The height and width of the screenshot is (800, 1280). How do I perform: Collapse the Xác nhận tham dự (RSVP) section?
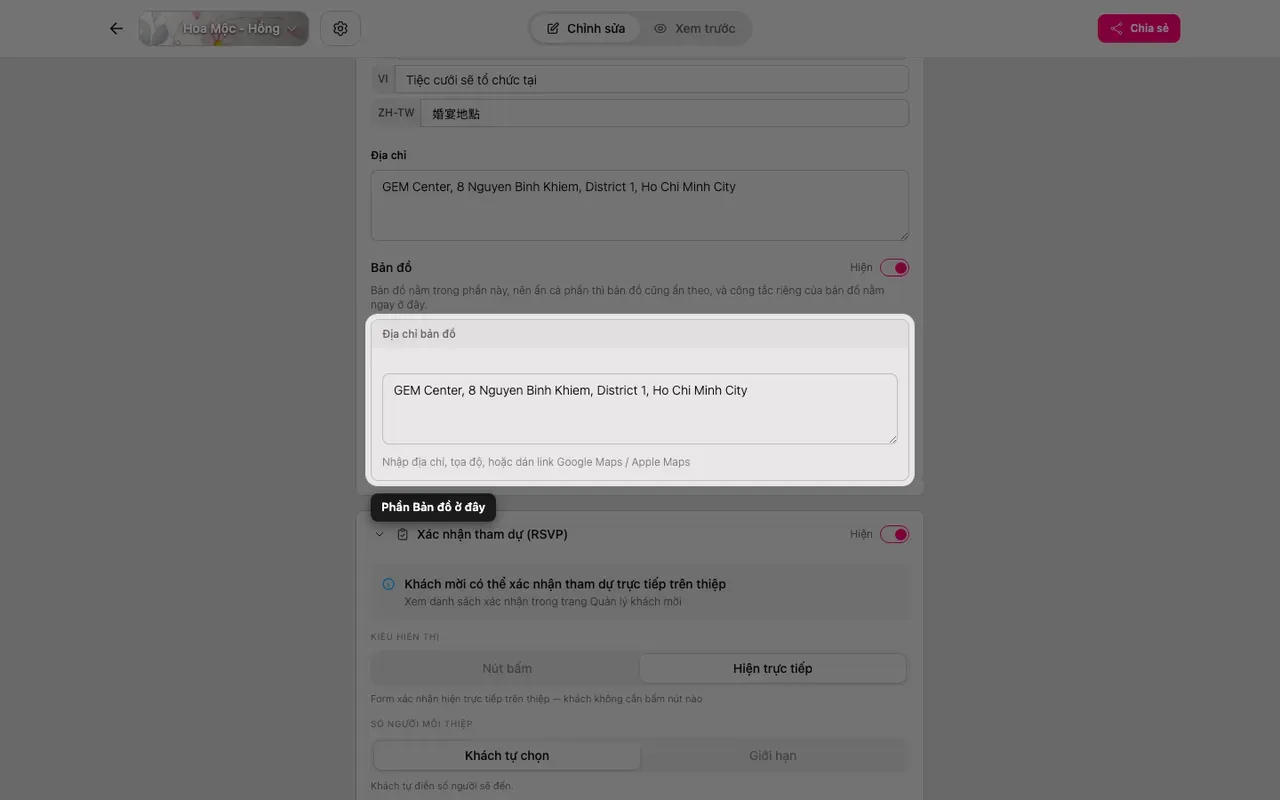(x=379, y=534)
